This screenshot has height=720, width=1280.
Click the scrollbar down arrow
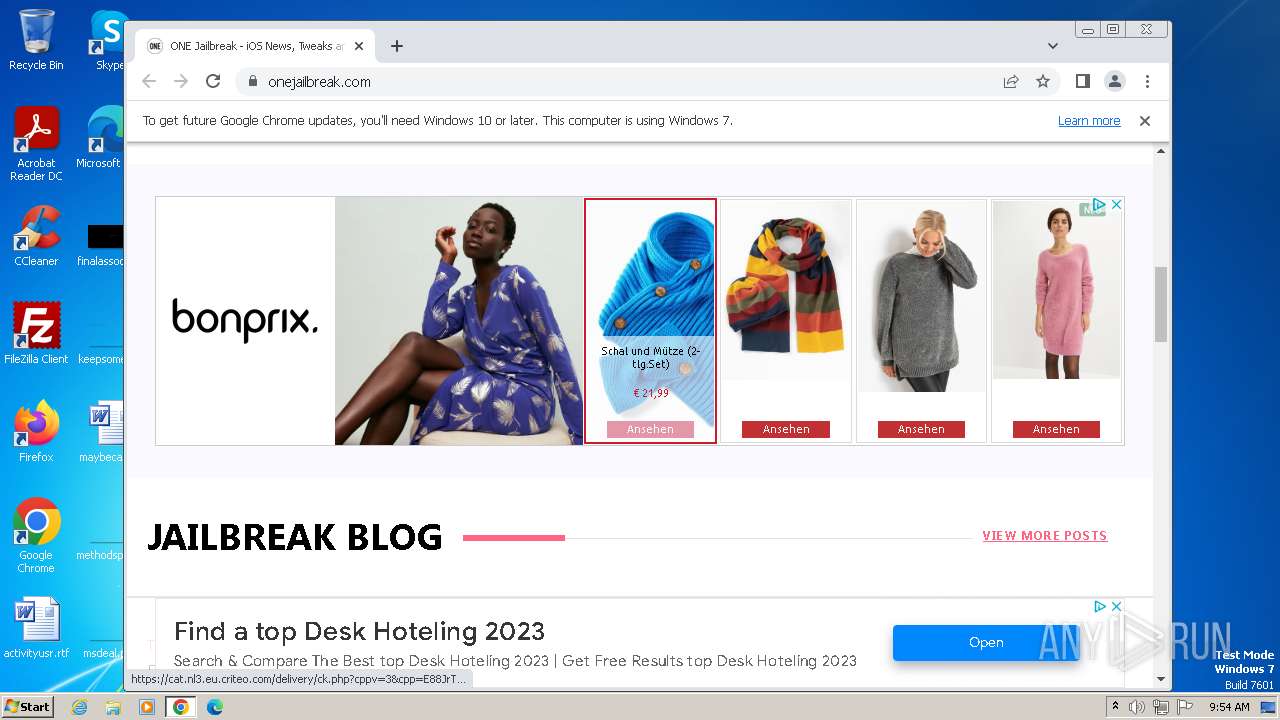(x=1161, y=679)
